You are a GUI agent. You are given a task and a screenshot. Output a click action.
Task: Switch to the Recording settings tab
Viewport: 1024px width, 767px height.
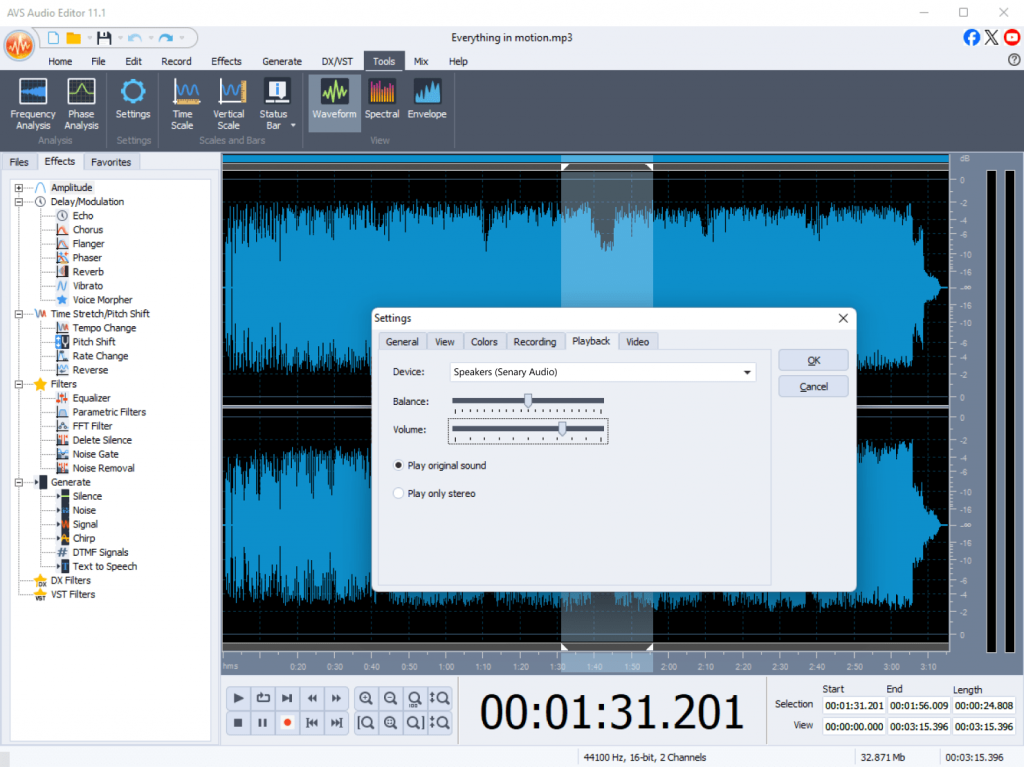coord(534,342)
